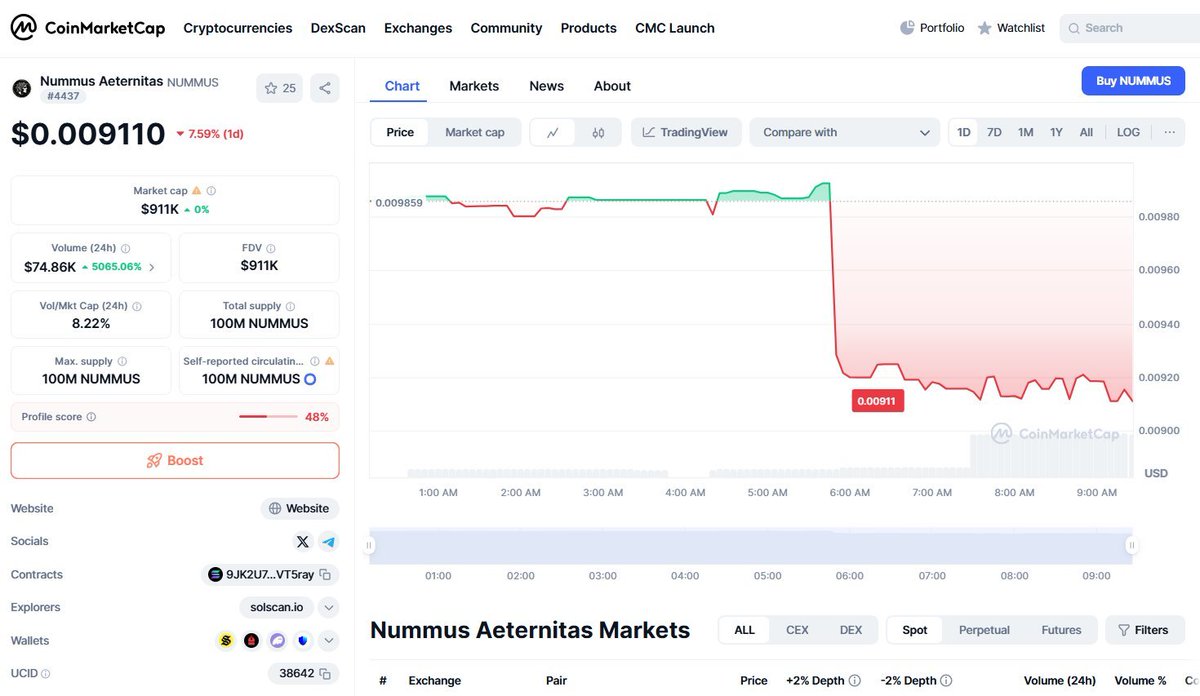The width and height of the screenshot is (1200, 696).
Task: Open the DexScan menu
Action: coord(338,28)
